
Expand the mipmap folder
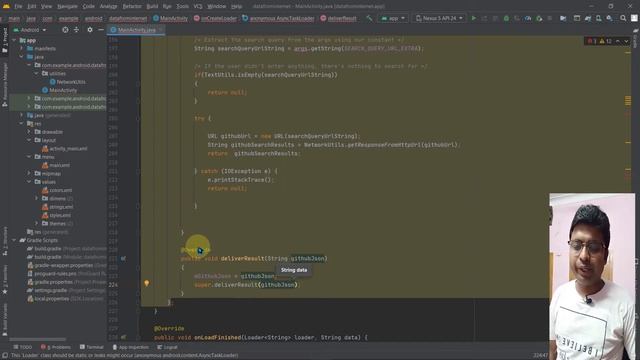click(x=29, y=173)
